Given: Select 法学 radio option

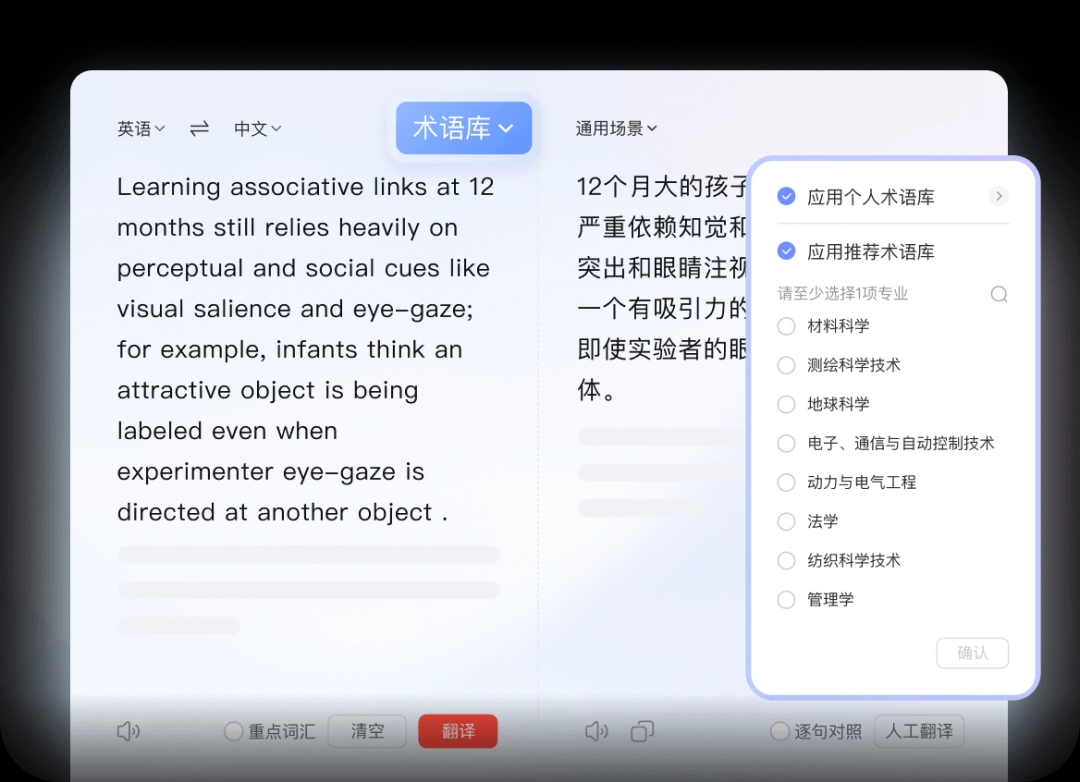Looking at the screenshot, I should point(786,522).
